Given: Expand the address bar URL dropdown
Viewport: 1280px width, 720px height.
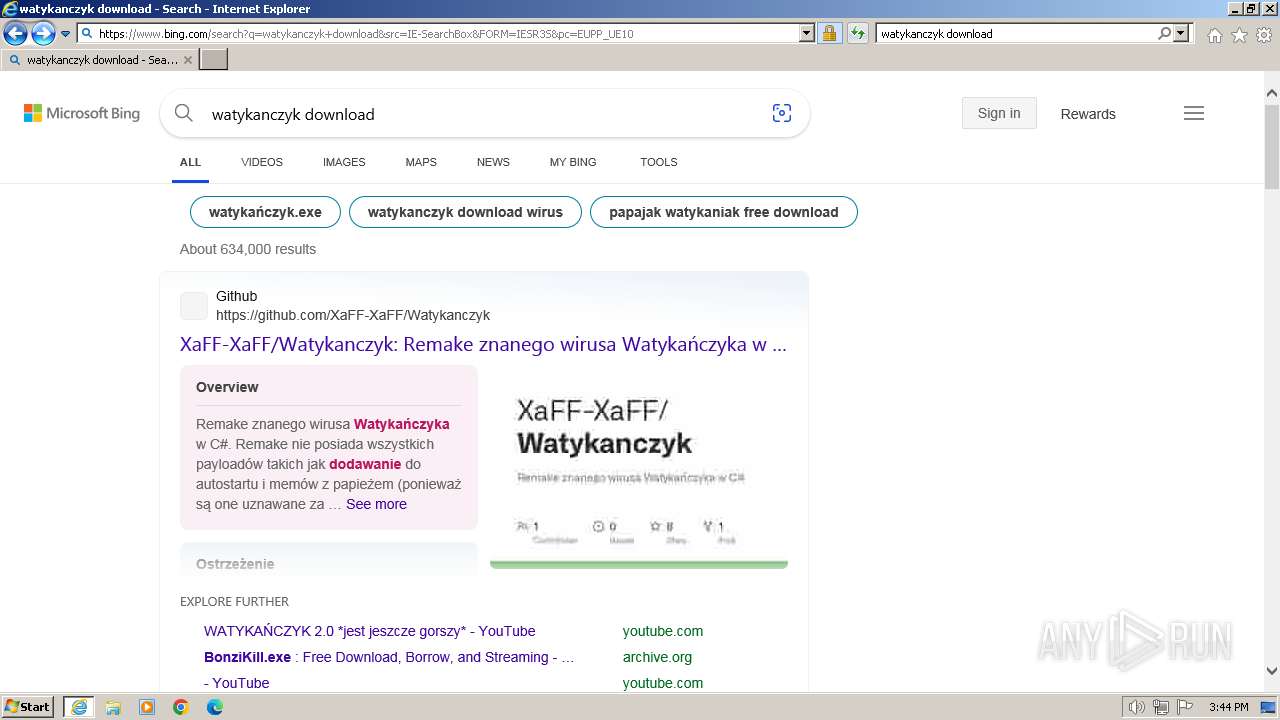Looking at the screenshot, I should pyautogui.click(x=807, y=33).
